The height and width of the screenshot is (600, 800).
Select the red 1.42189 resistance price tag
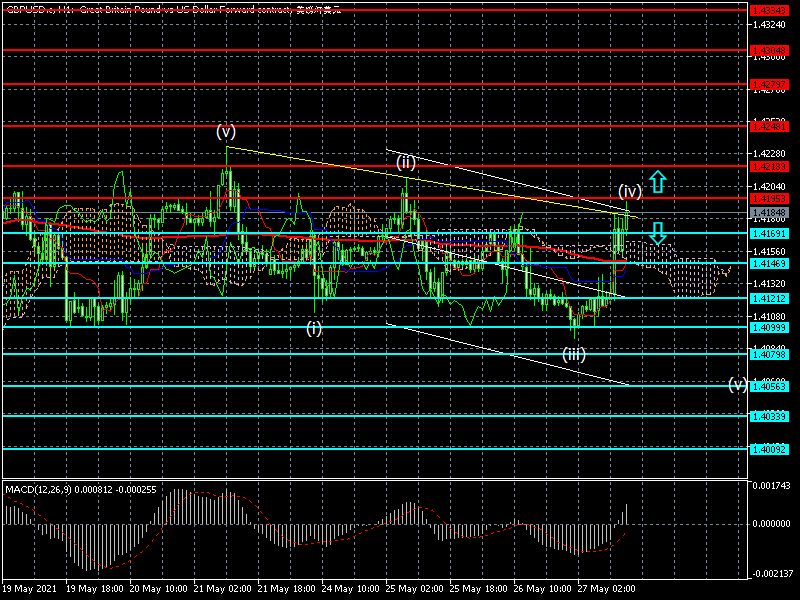pos(768,166)
